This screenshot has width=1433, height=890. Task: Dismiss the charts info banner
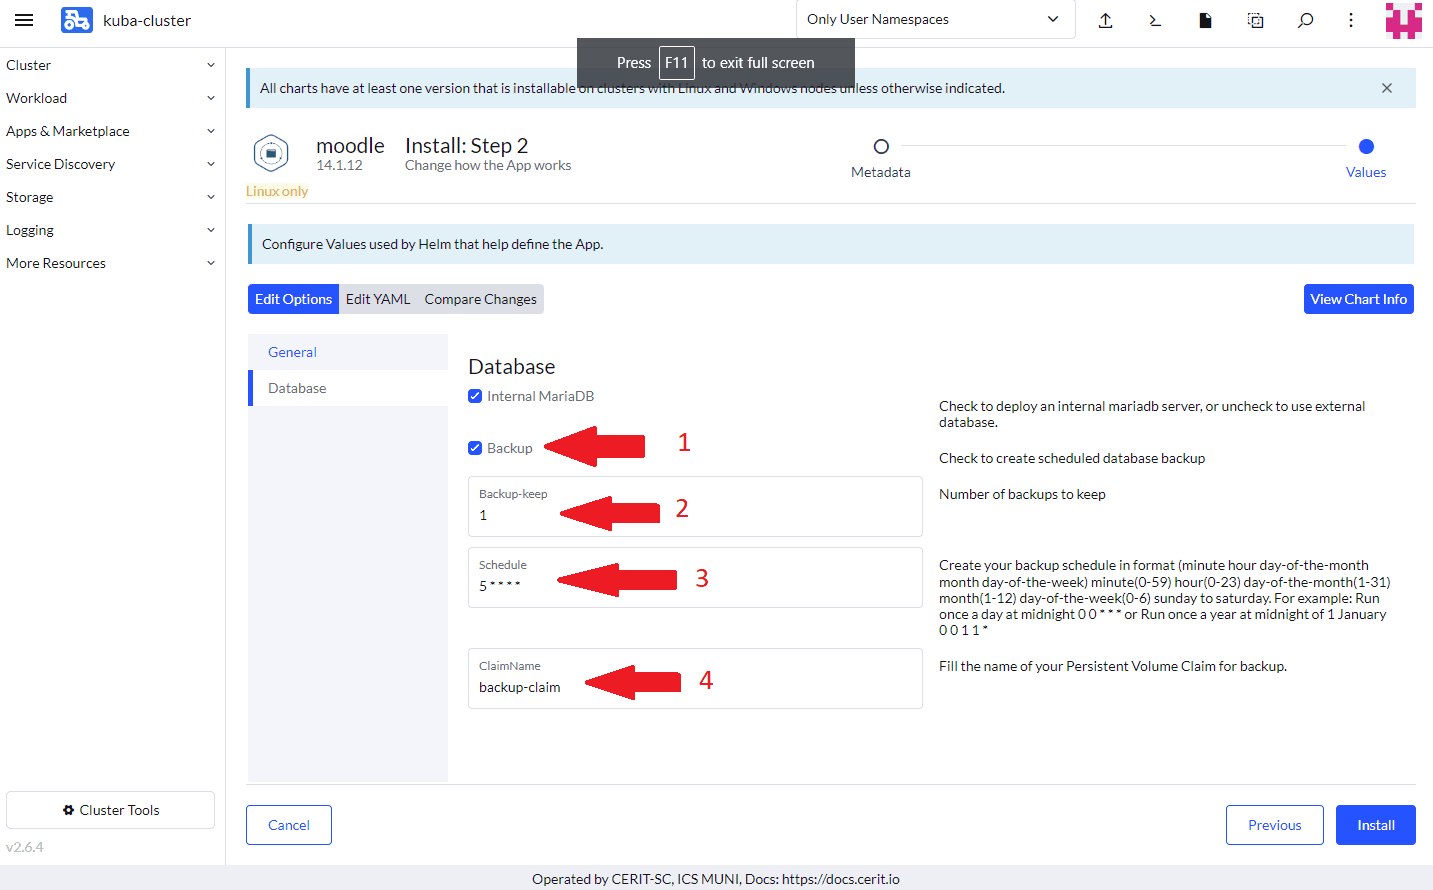tap(1386, 88)
